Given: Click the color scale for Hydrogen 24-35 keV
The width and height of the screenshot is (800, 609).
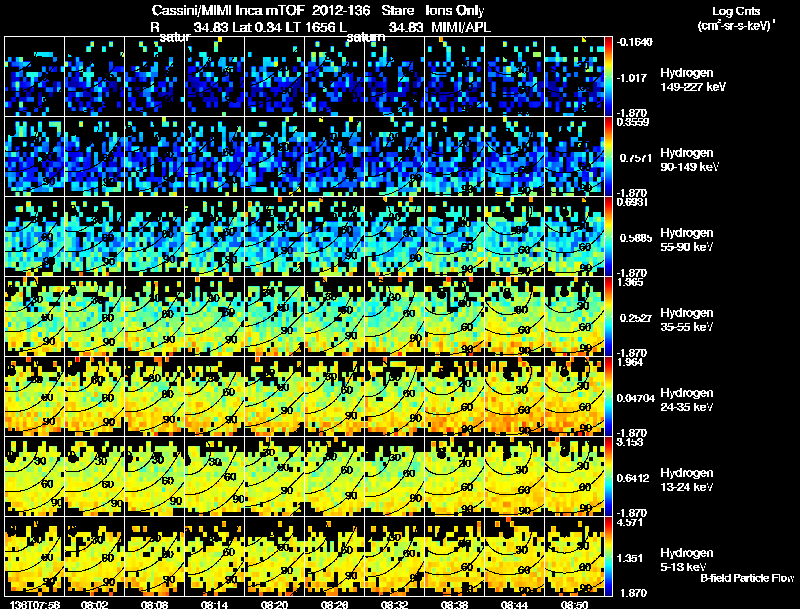Looking at the screenshot, I should click(608, 396).
